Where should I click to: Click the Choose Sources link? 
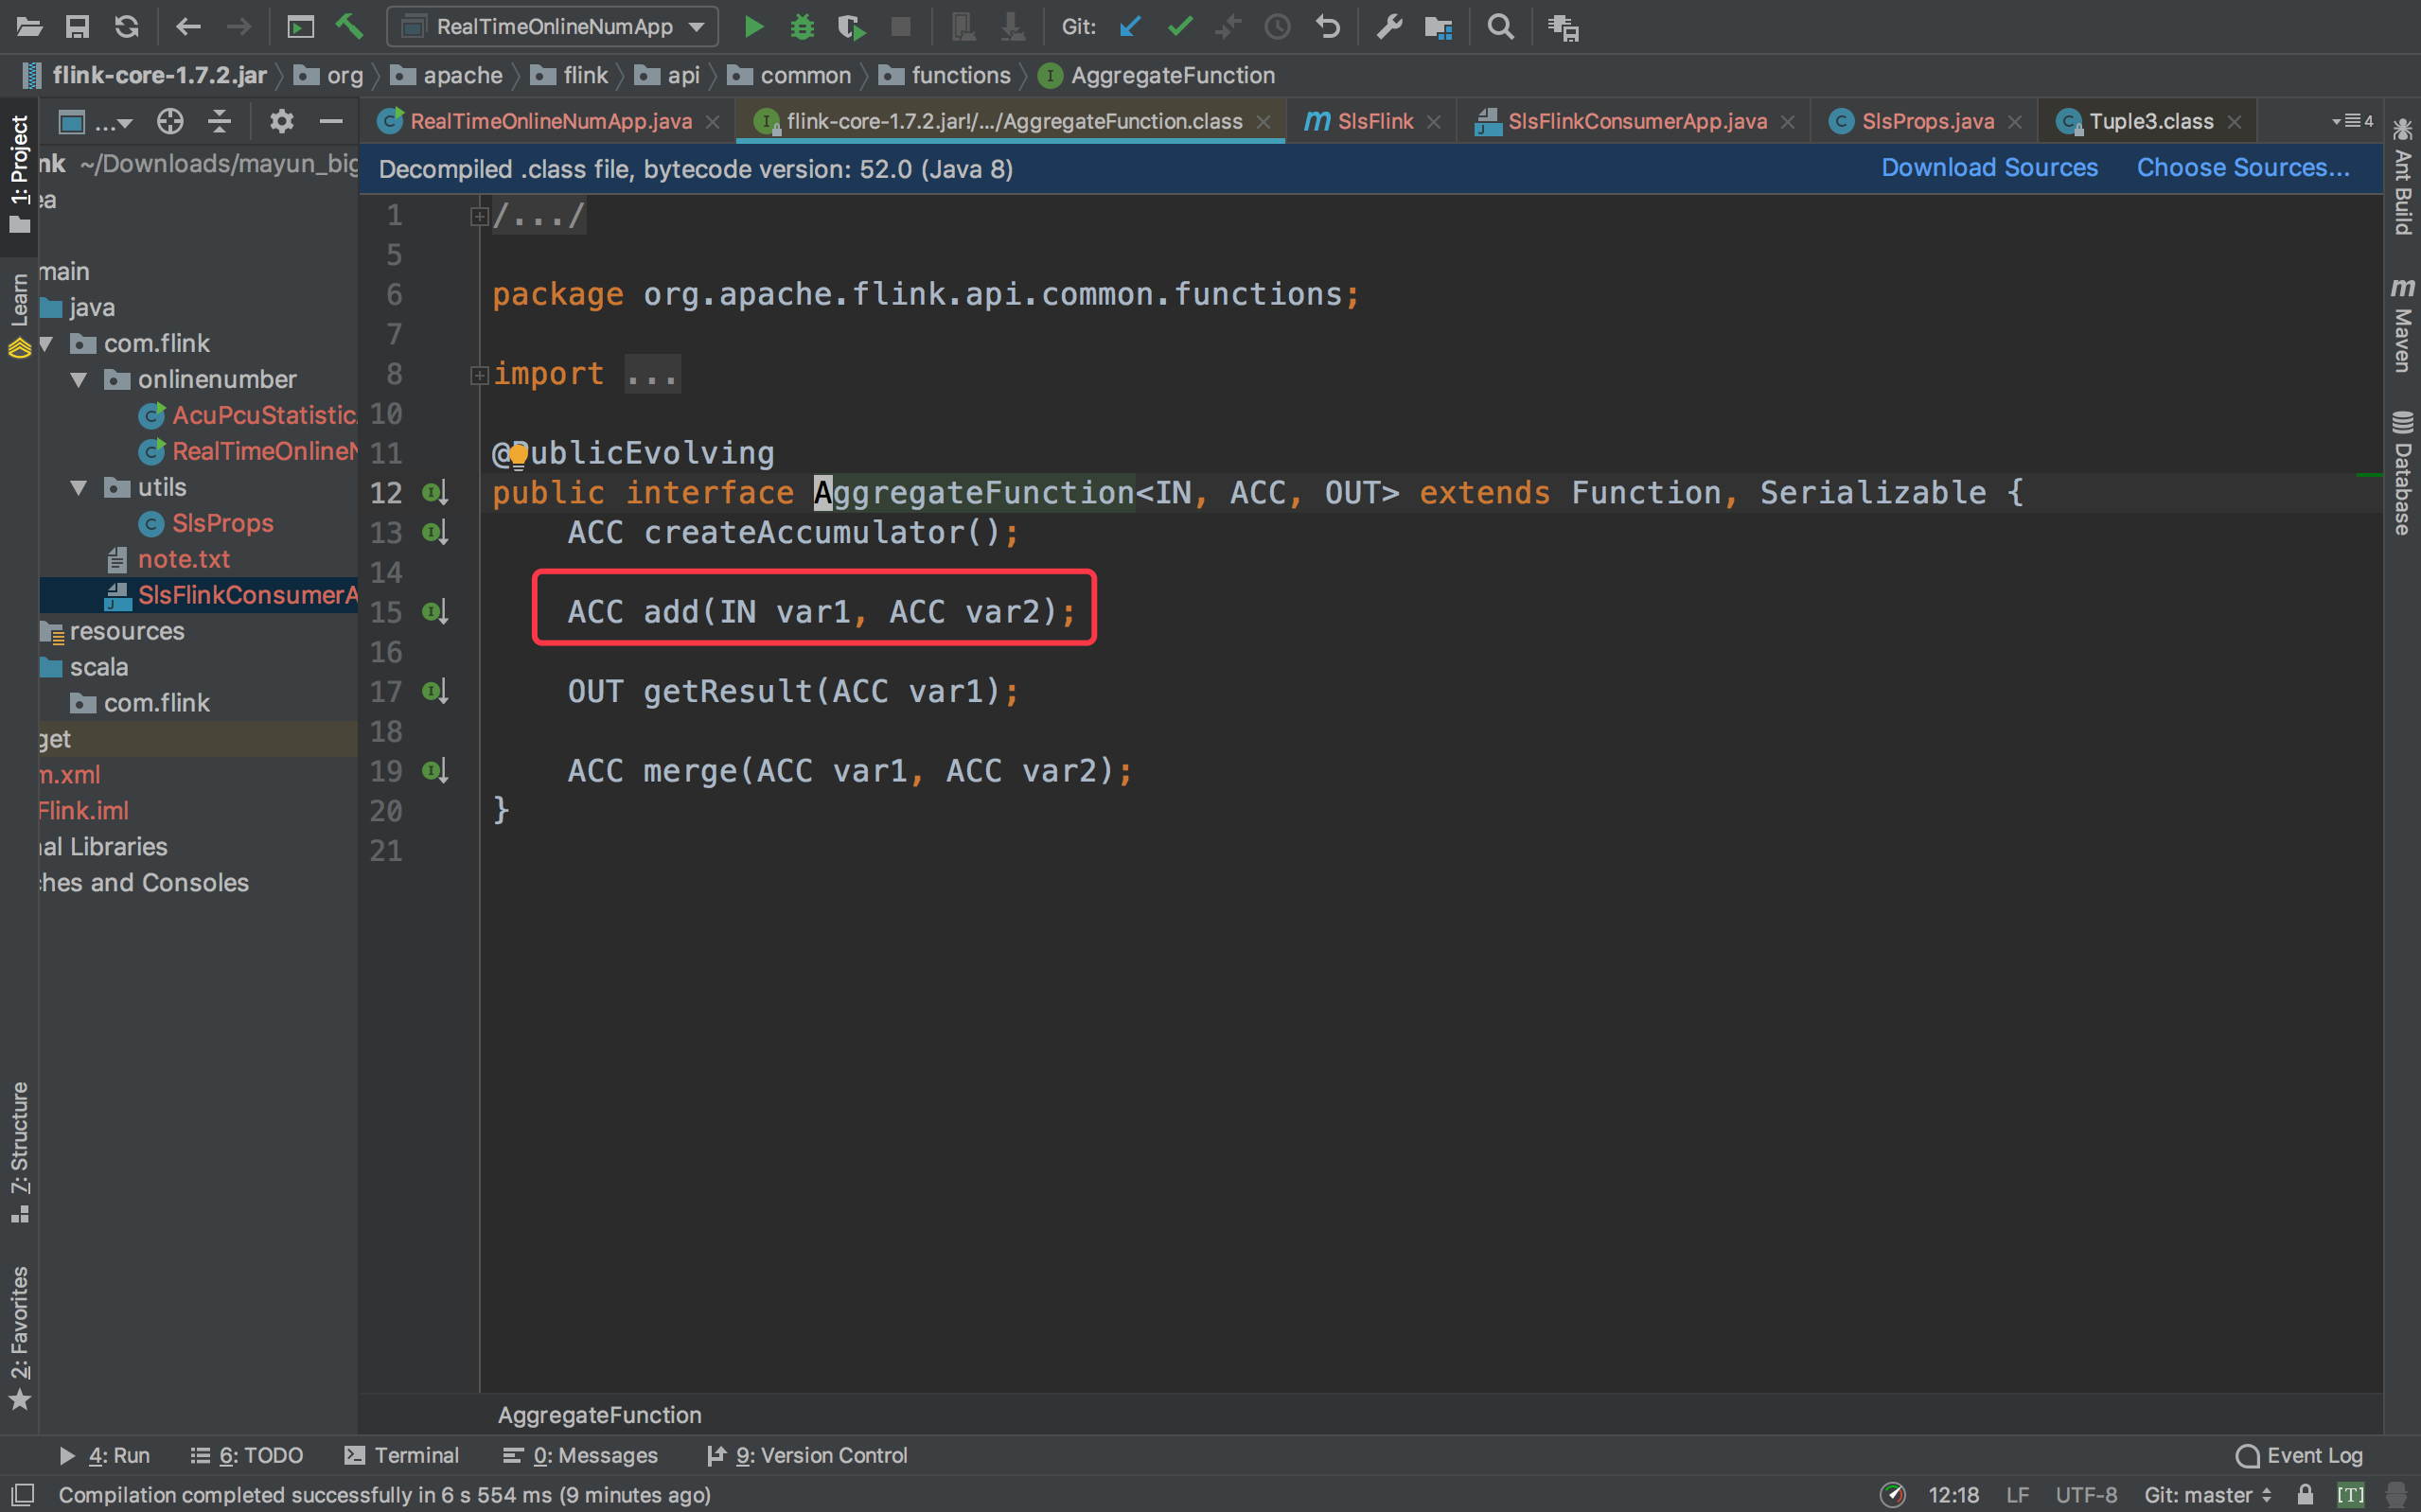pyautogui.click(x=2243, y=168)
